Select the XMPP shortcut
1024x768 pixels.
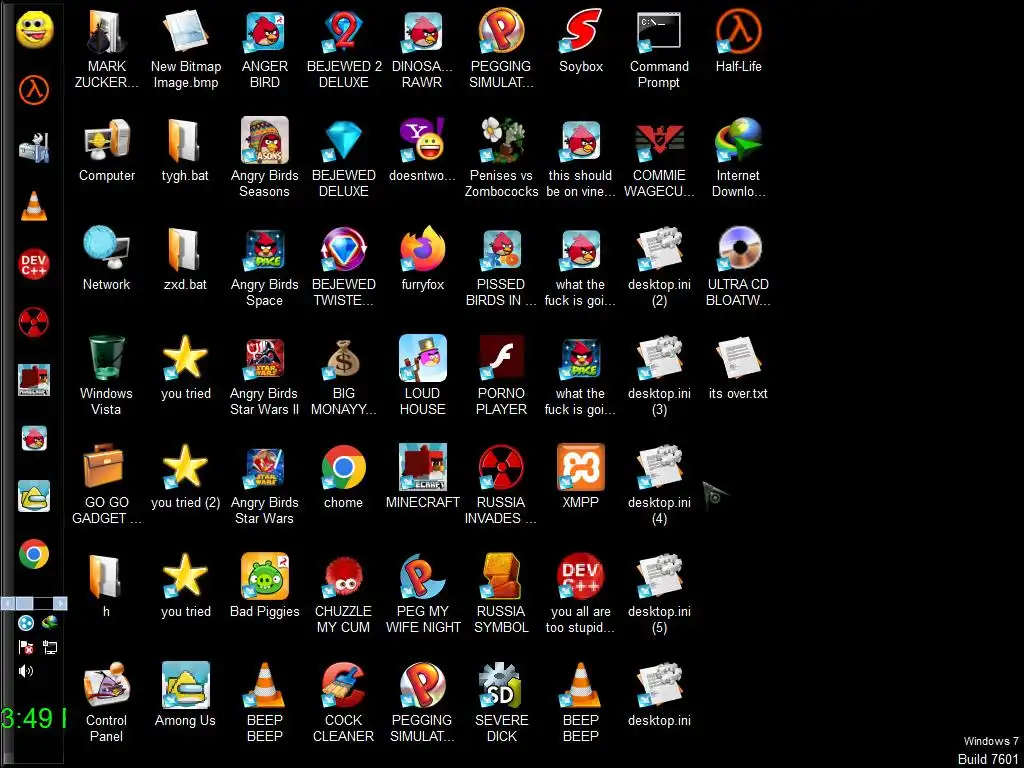581,477
